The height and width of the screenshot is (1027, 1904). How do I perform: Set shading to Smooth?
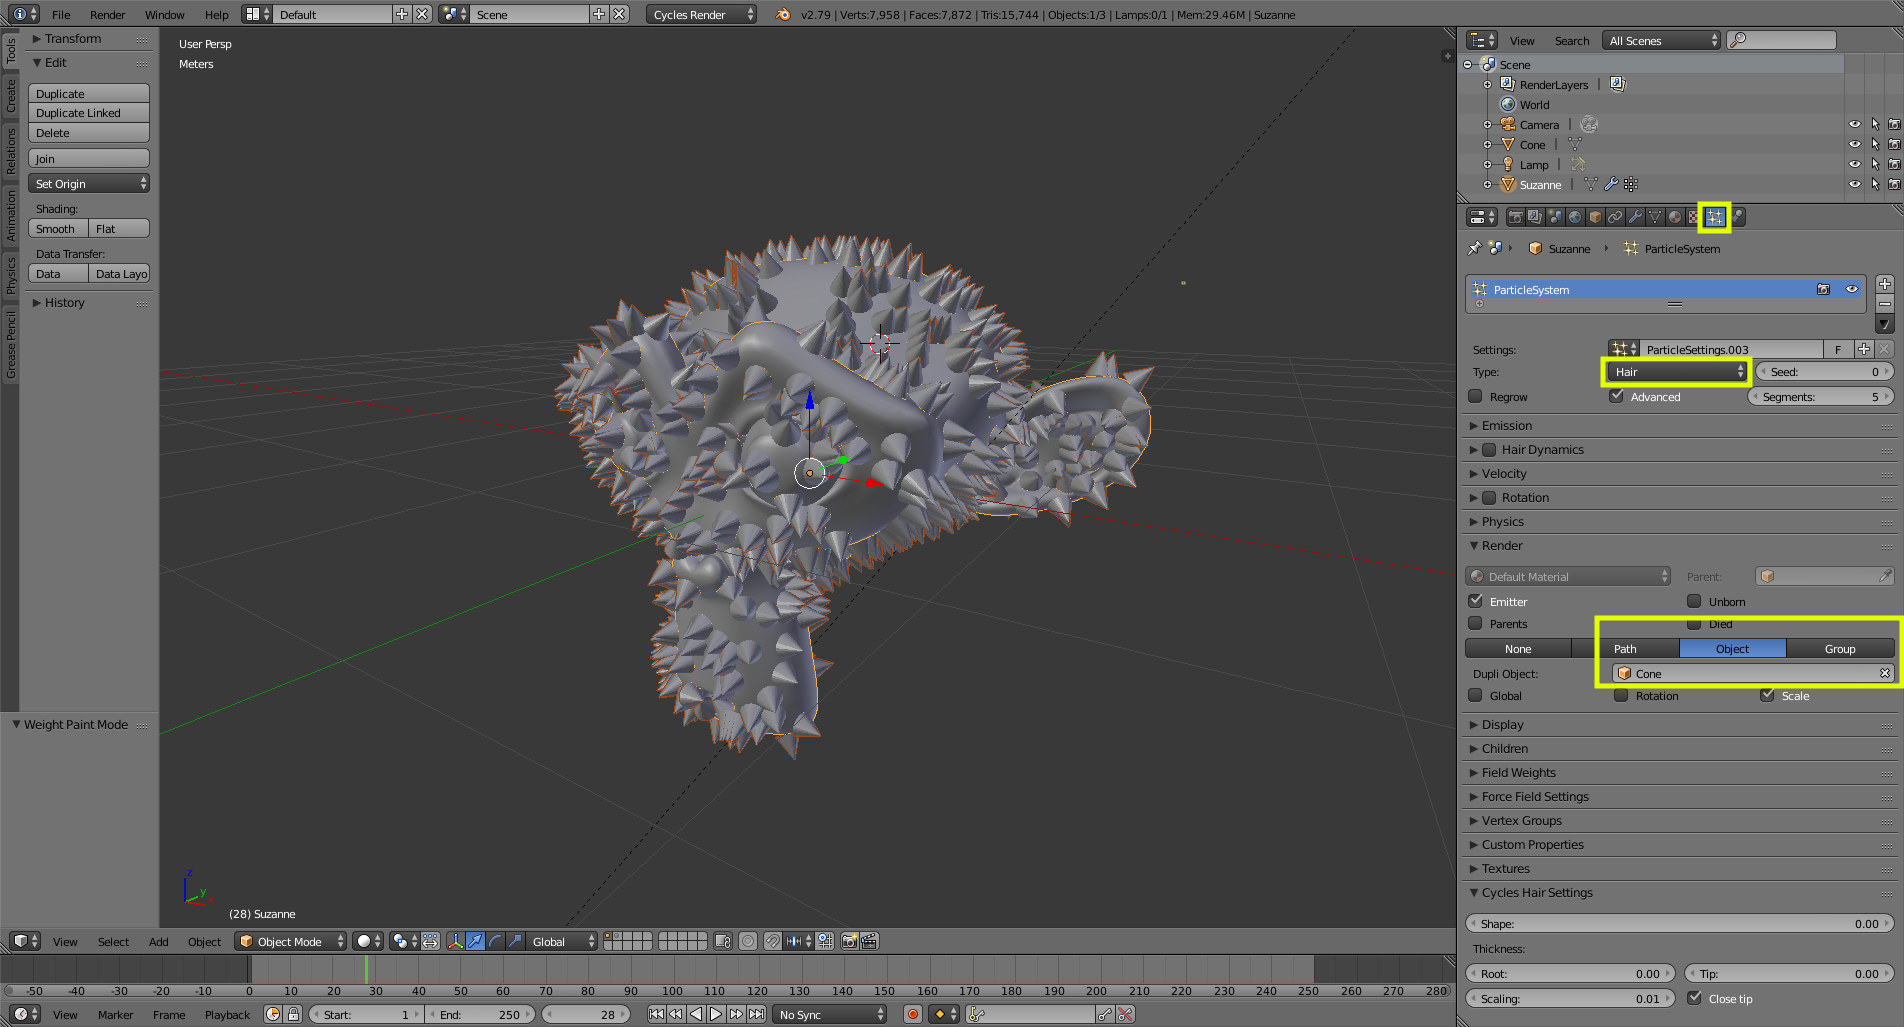[x=58, y=228]
